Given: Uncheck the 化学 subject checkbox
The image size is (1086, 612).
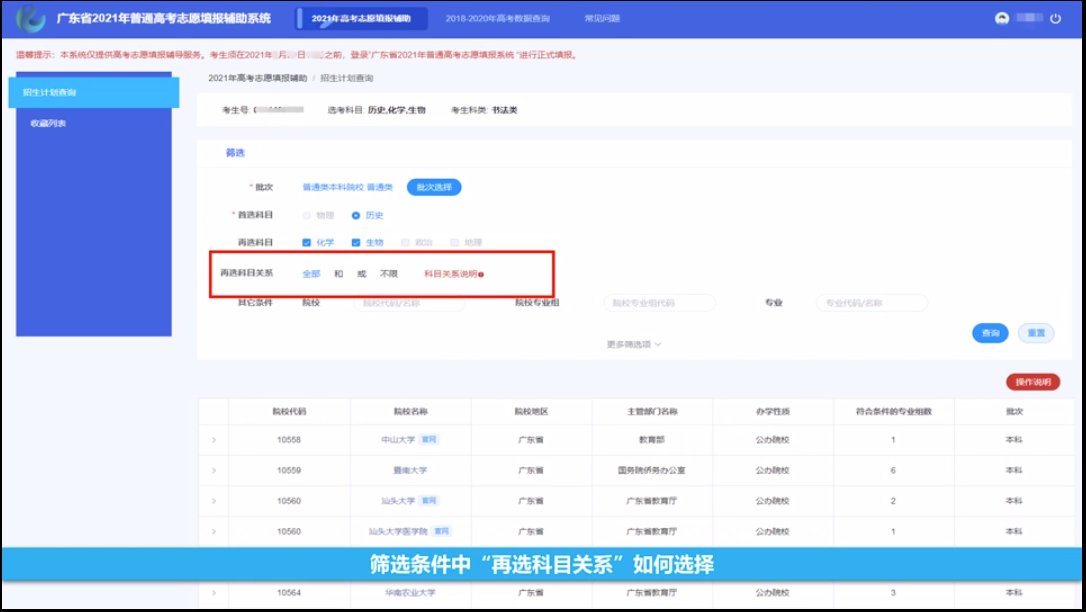Looking at the screenshot, I should coord(307,242).
